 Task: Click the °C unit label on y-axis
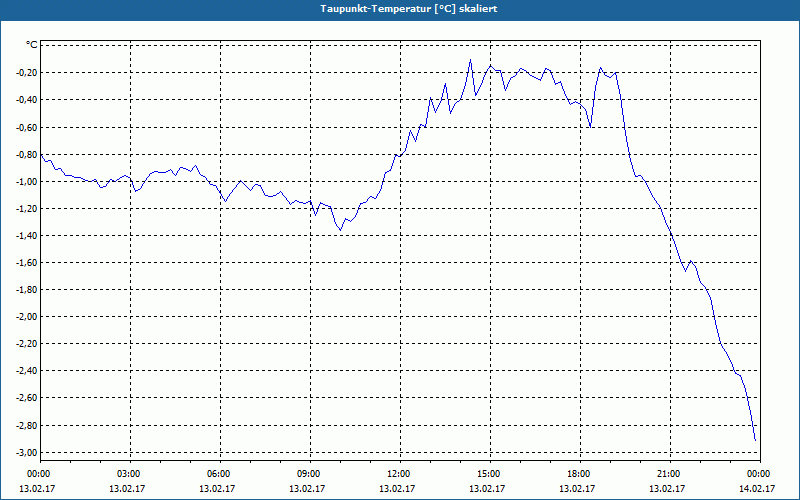click(32, 45)
